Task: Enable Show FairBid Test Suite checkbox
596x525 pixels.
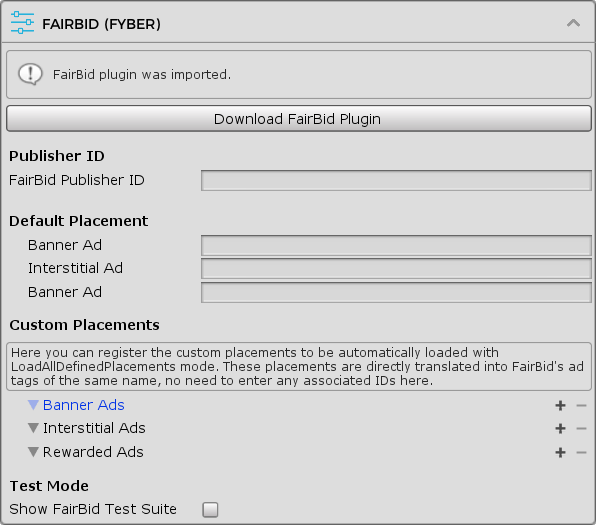Action: point(210,510)
